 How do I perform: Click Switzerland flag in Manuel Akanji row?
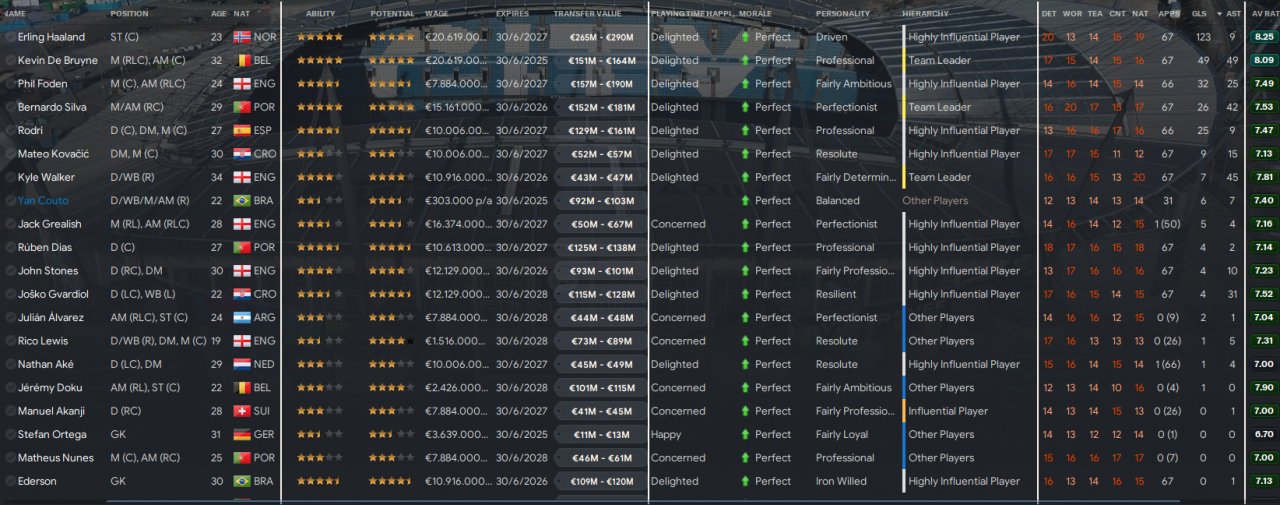[241, 411]
